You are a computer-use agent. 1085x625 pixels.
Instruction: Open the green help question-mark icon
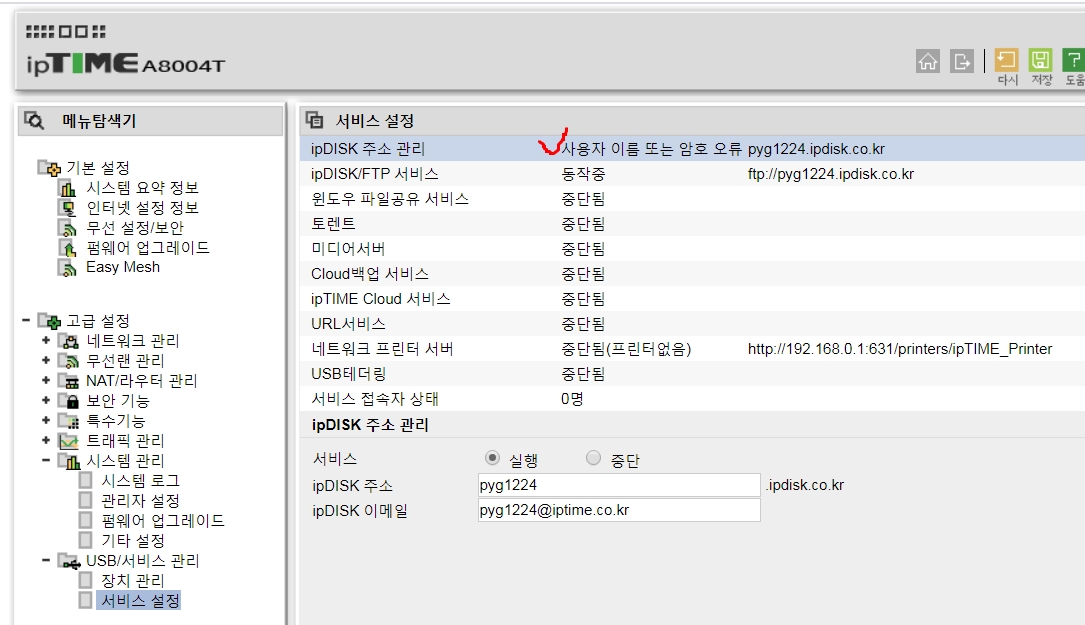[x=1073, y=60]
